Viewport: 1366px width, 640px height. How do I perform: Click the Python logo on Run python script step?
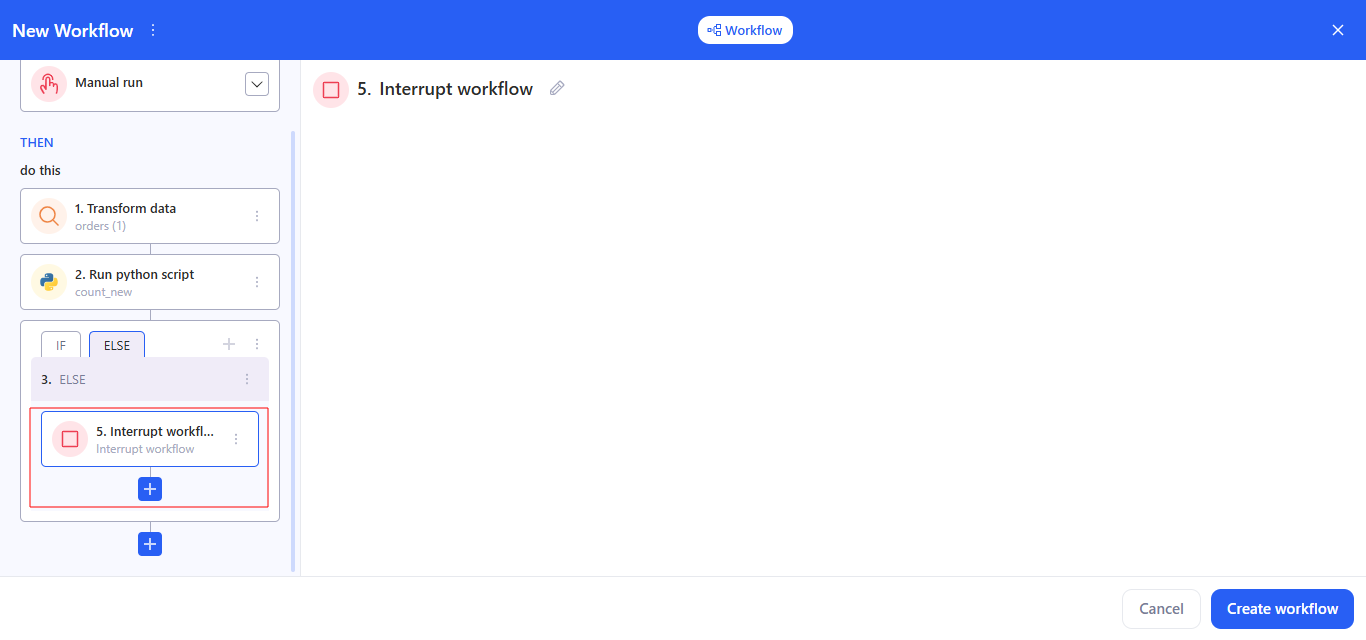pos(48,281)
